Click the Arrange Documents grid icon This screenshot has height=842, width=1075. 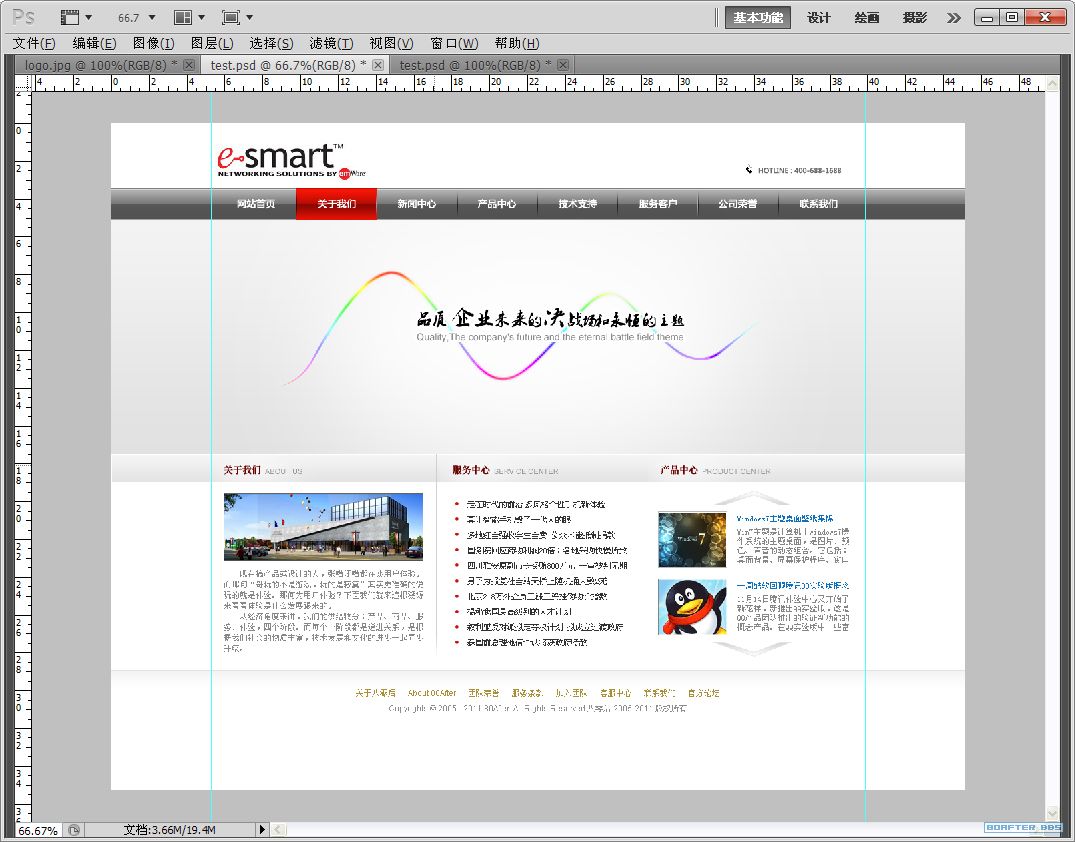[x=183, y=17]
